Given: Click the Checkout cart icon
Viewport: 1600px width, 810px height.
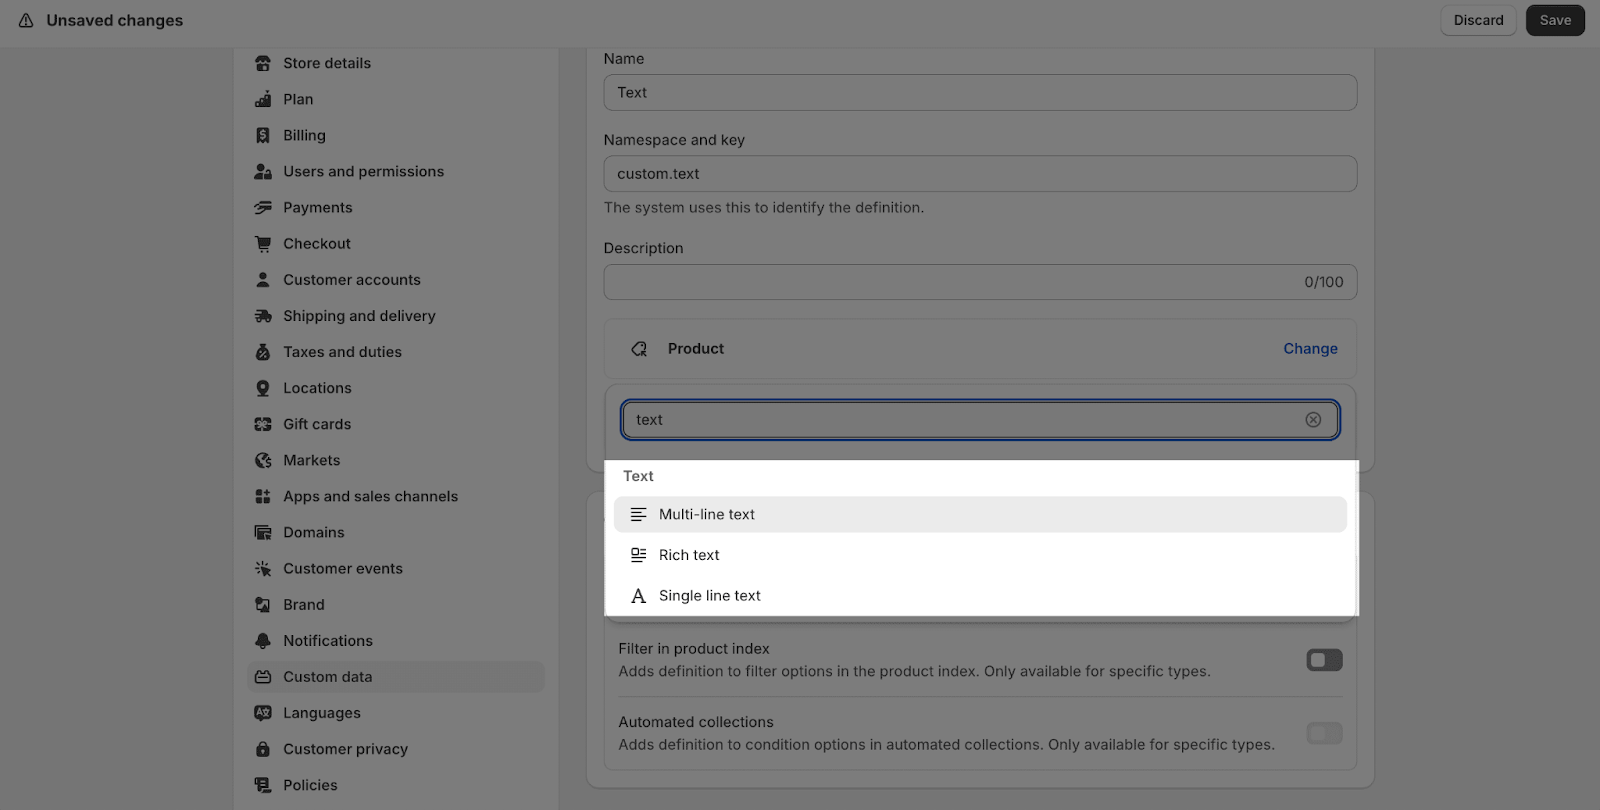Looking at the screenshot, I should (263, 243).
